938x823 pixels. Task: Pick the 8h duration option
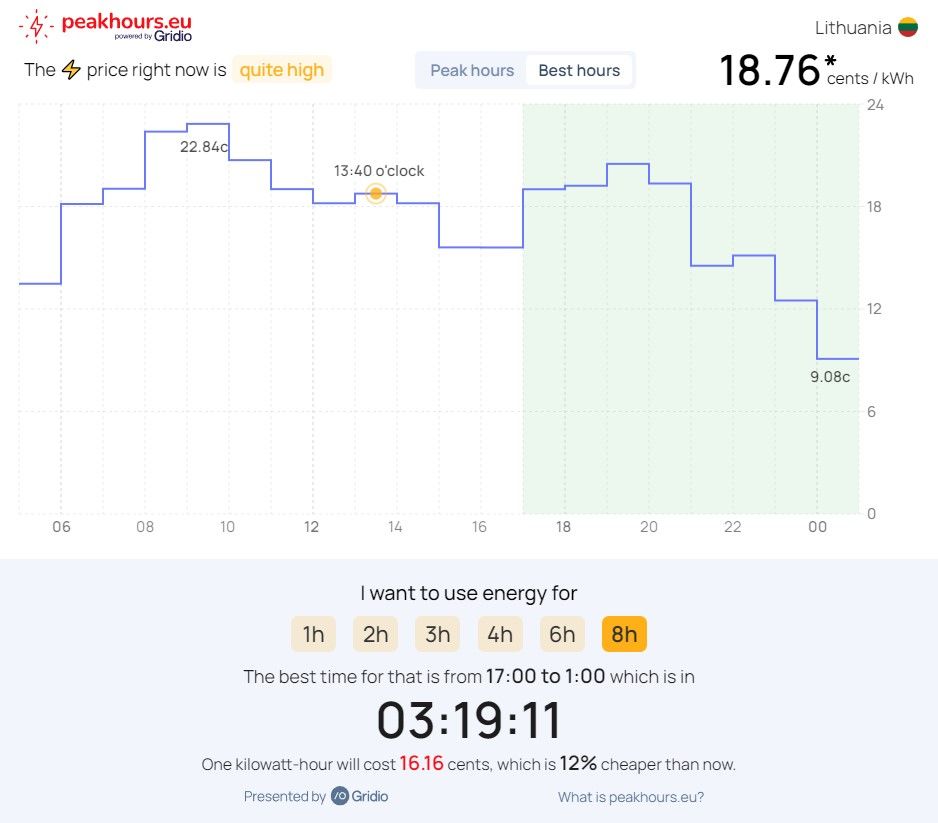click(624, 634)
